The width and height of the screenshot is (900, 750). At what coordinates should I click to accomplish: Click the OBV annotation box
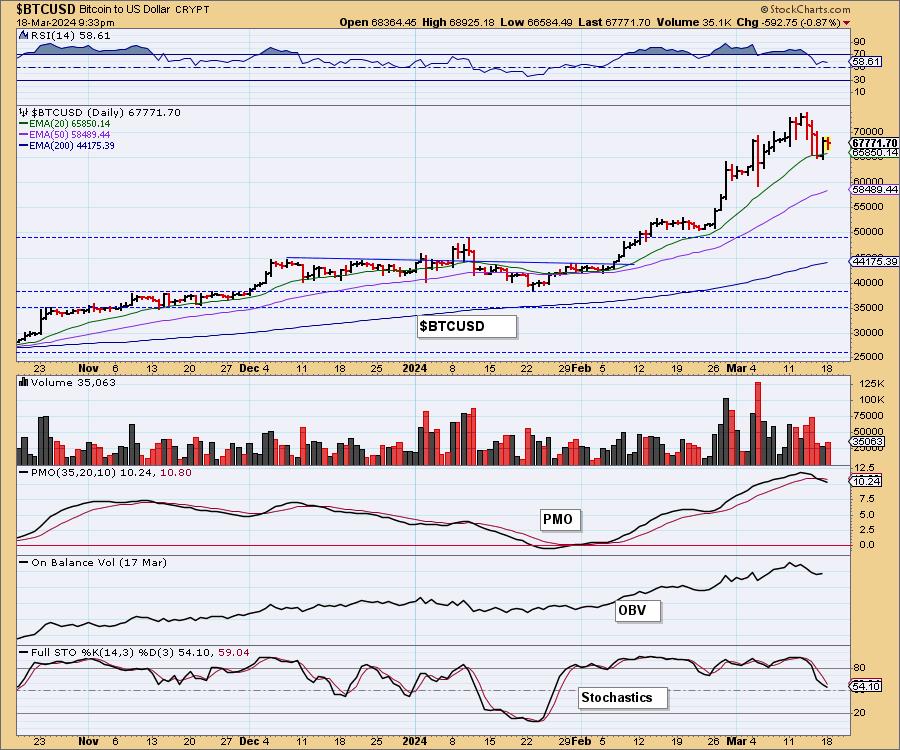coord(638,611)
